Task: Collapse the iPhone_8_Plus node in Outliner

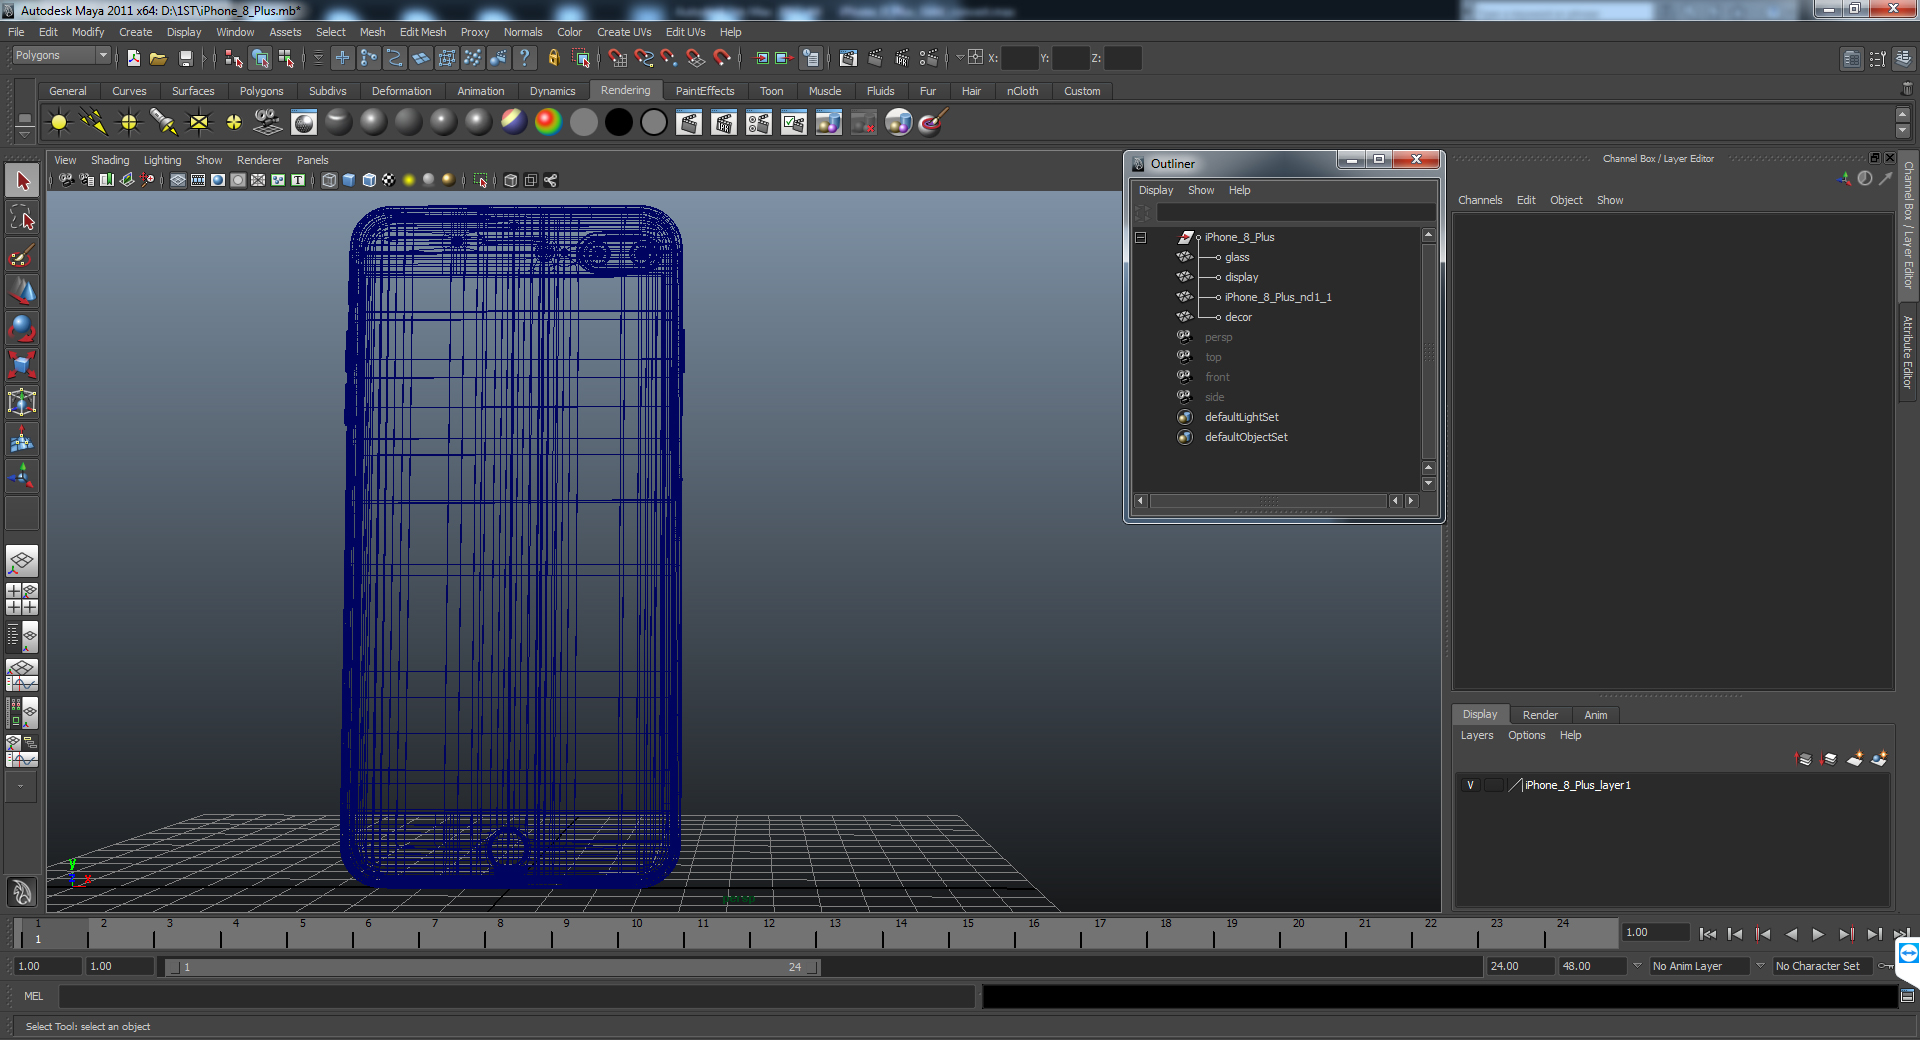Action: [1140, 237]
